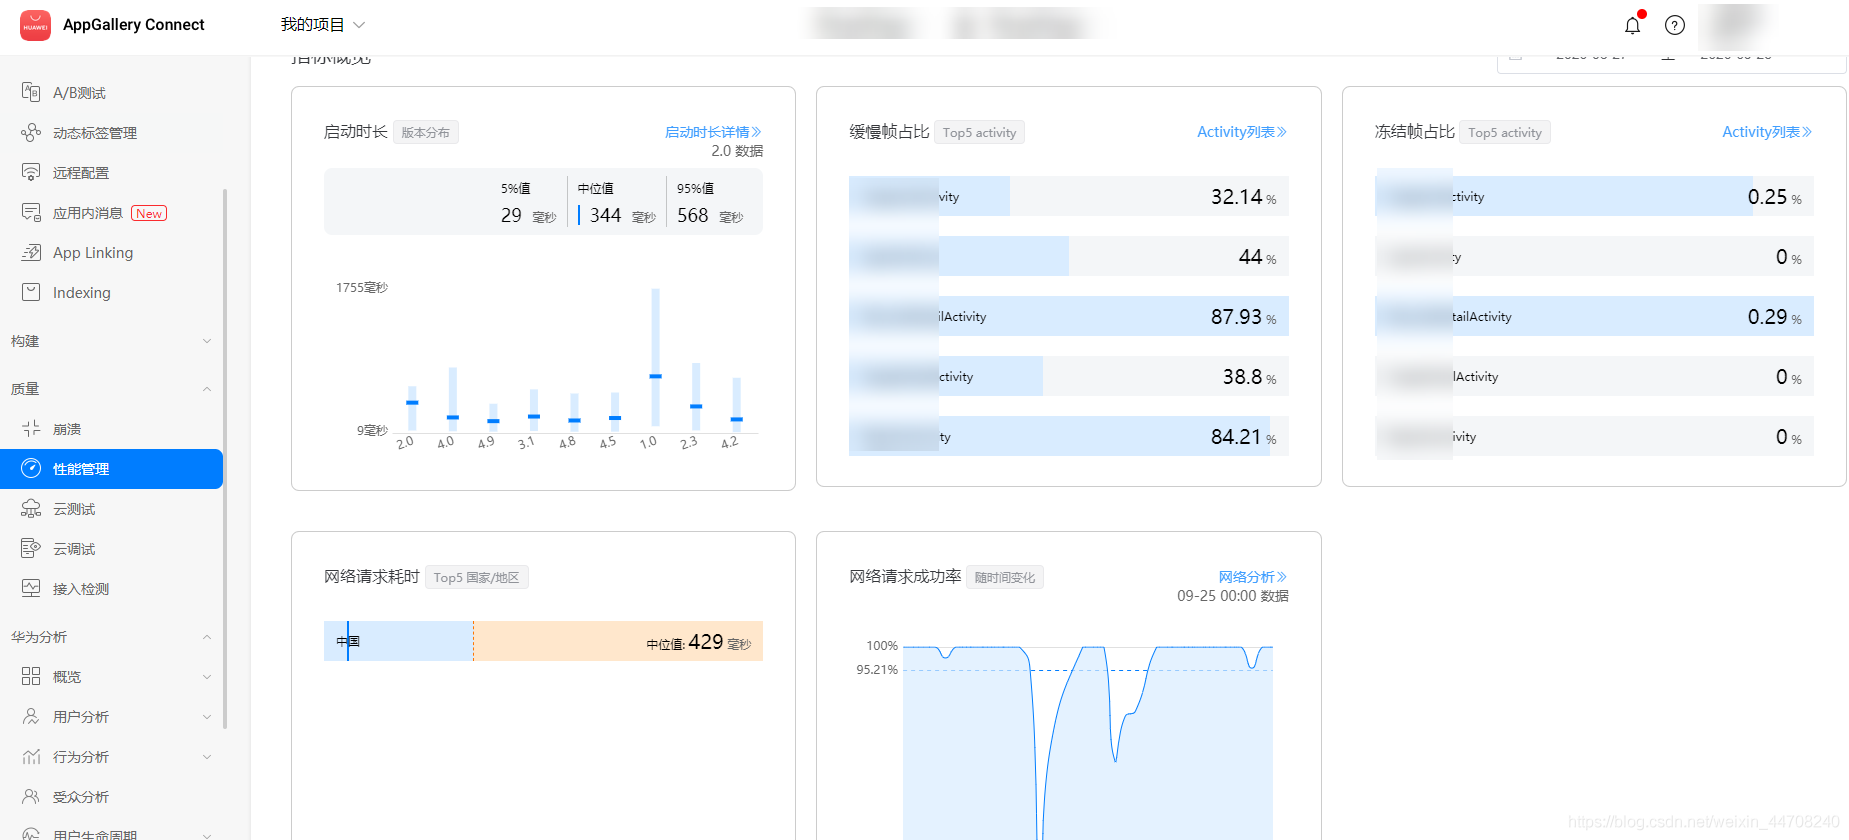Screen dimensions: 1849x840
Task: Click the tallest bar for version 1.0
Action: pyautogui.click(x=655, y=357)
